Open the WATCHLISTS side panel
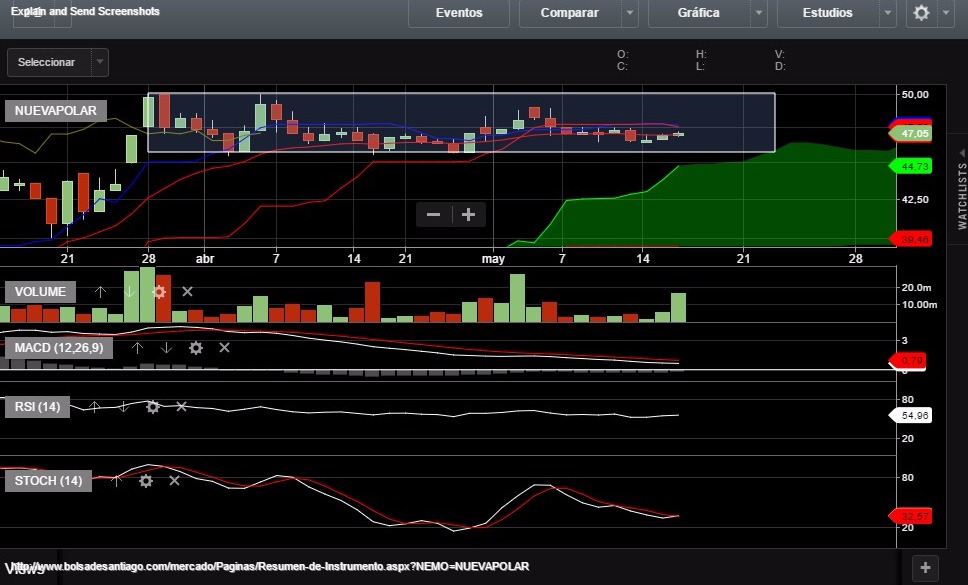This screenshot has height=585, width=968. 962,190
